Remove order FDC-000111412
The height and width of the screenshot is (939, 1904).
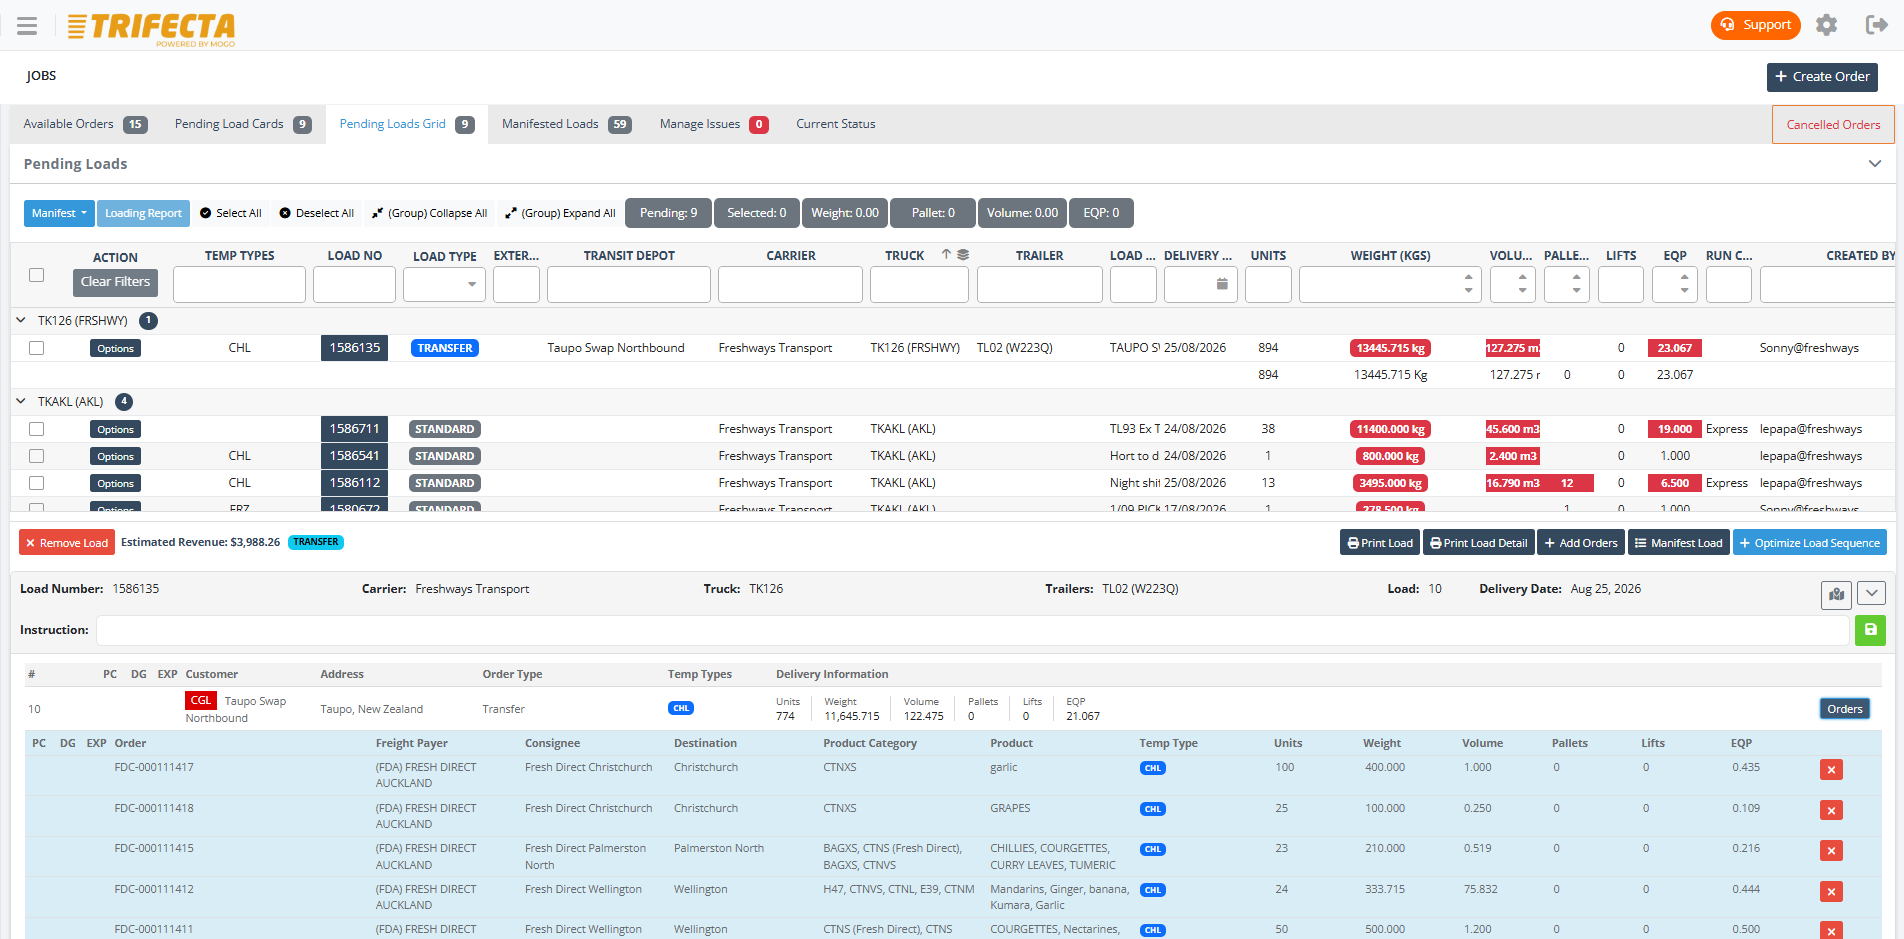(1831, 892)
